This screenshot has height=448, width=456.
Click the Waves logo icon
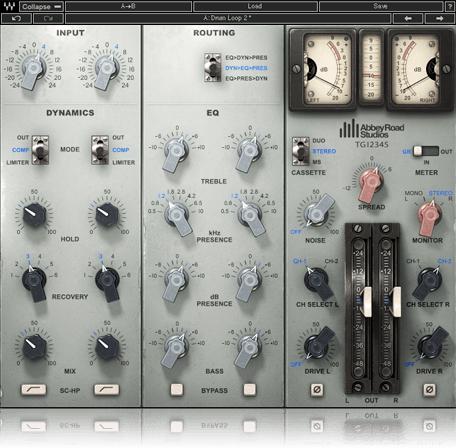[x=9, y=6]
